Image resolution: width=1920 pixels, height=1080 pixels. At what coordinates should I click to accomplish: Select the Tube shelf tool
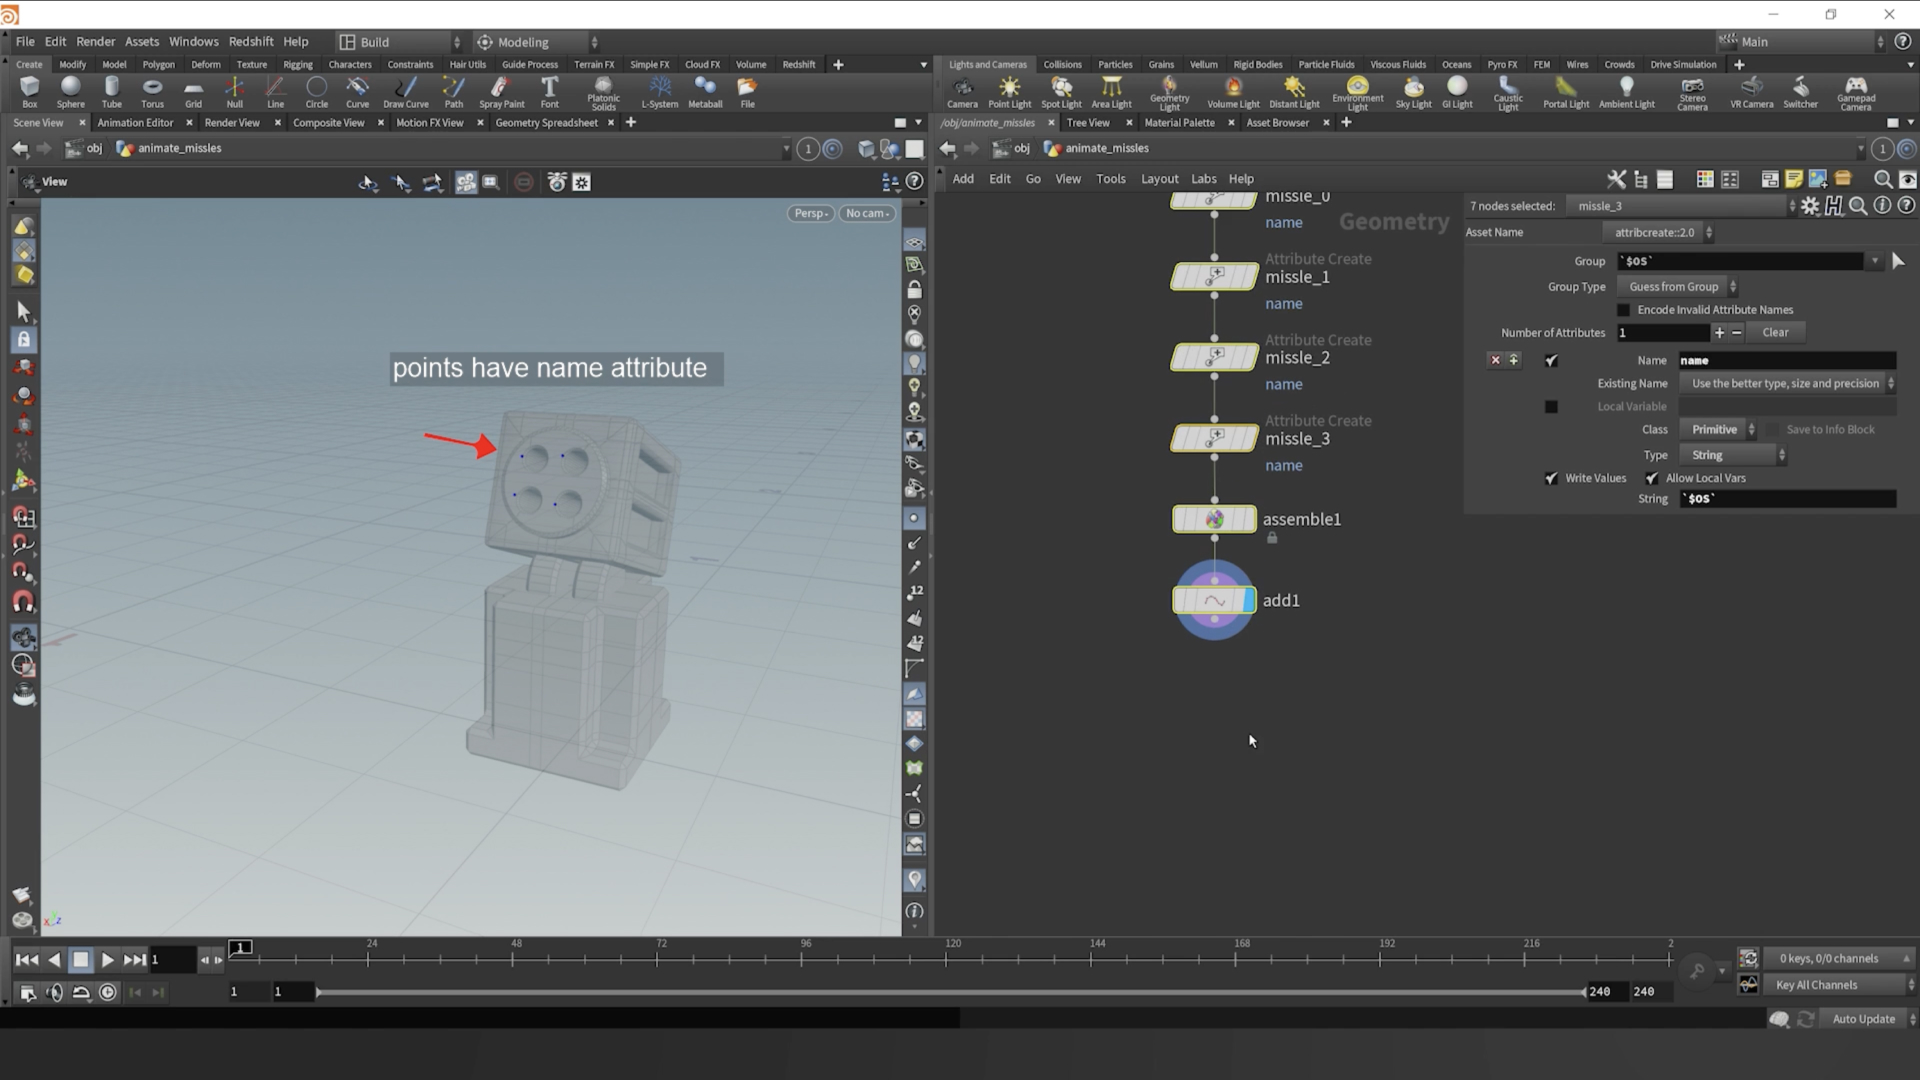coord(112,92)
